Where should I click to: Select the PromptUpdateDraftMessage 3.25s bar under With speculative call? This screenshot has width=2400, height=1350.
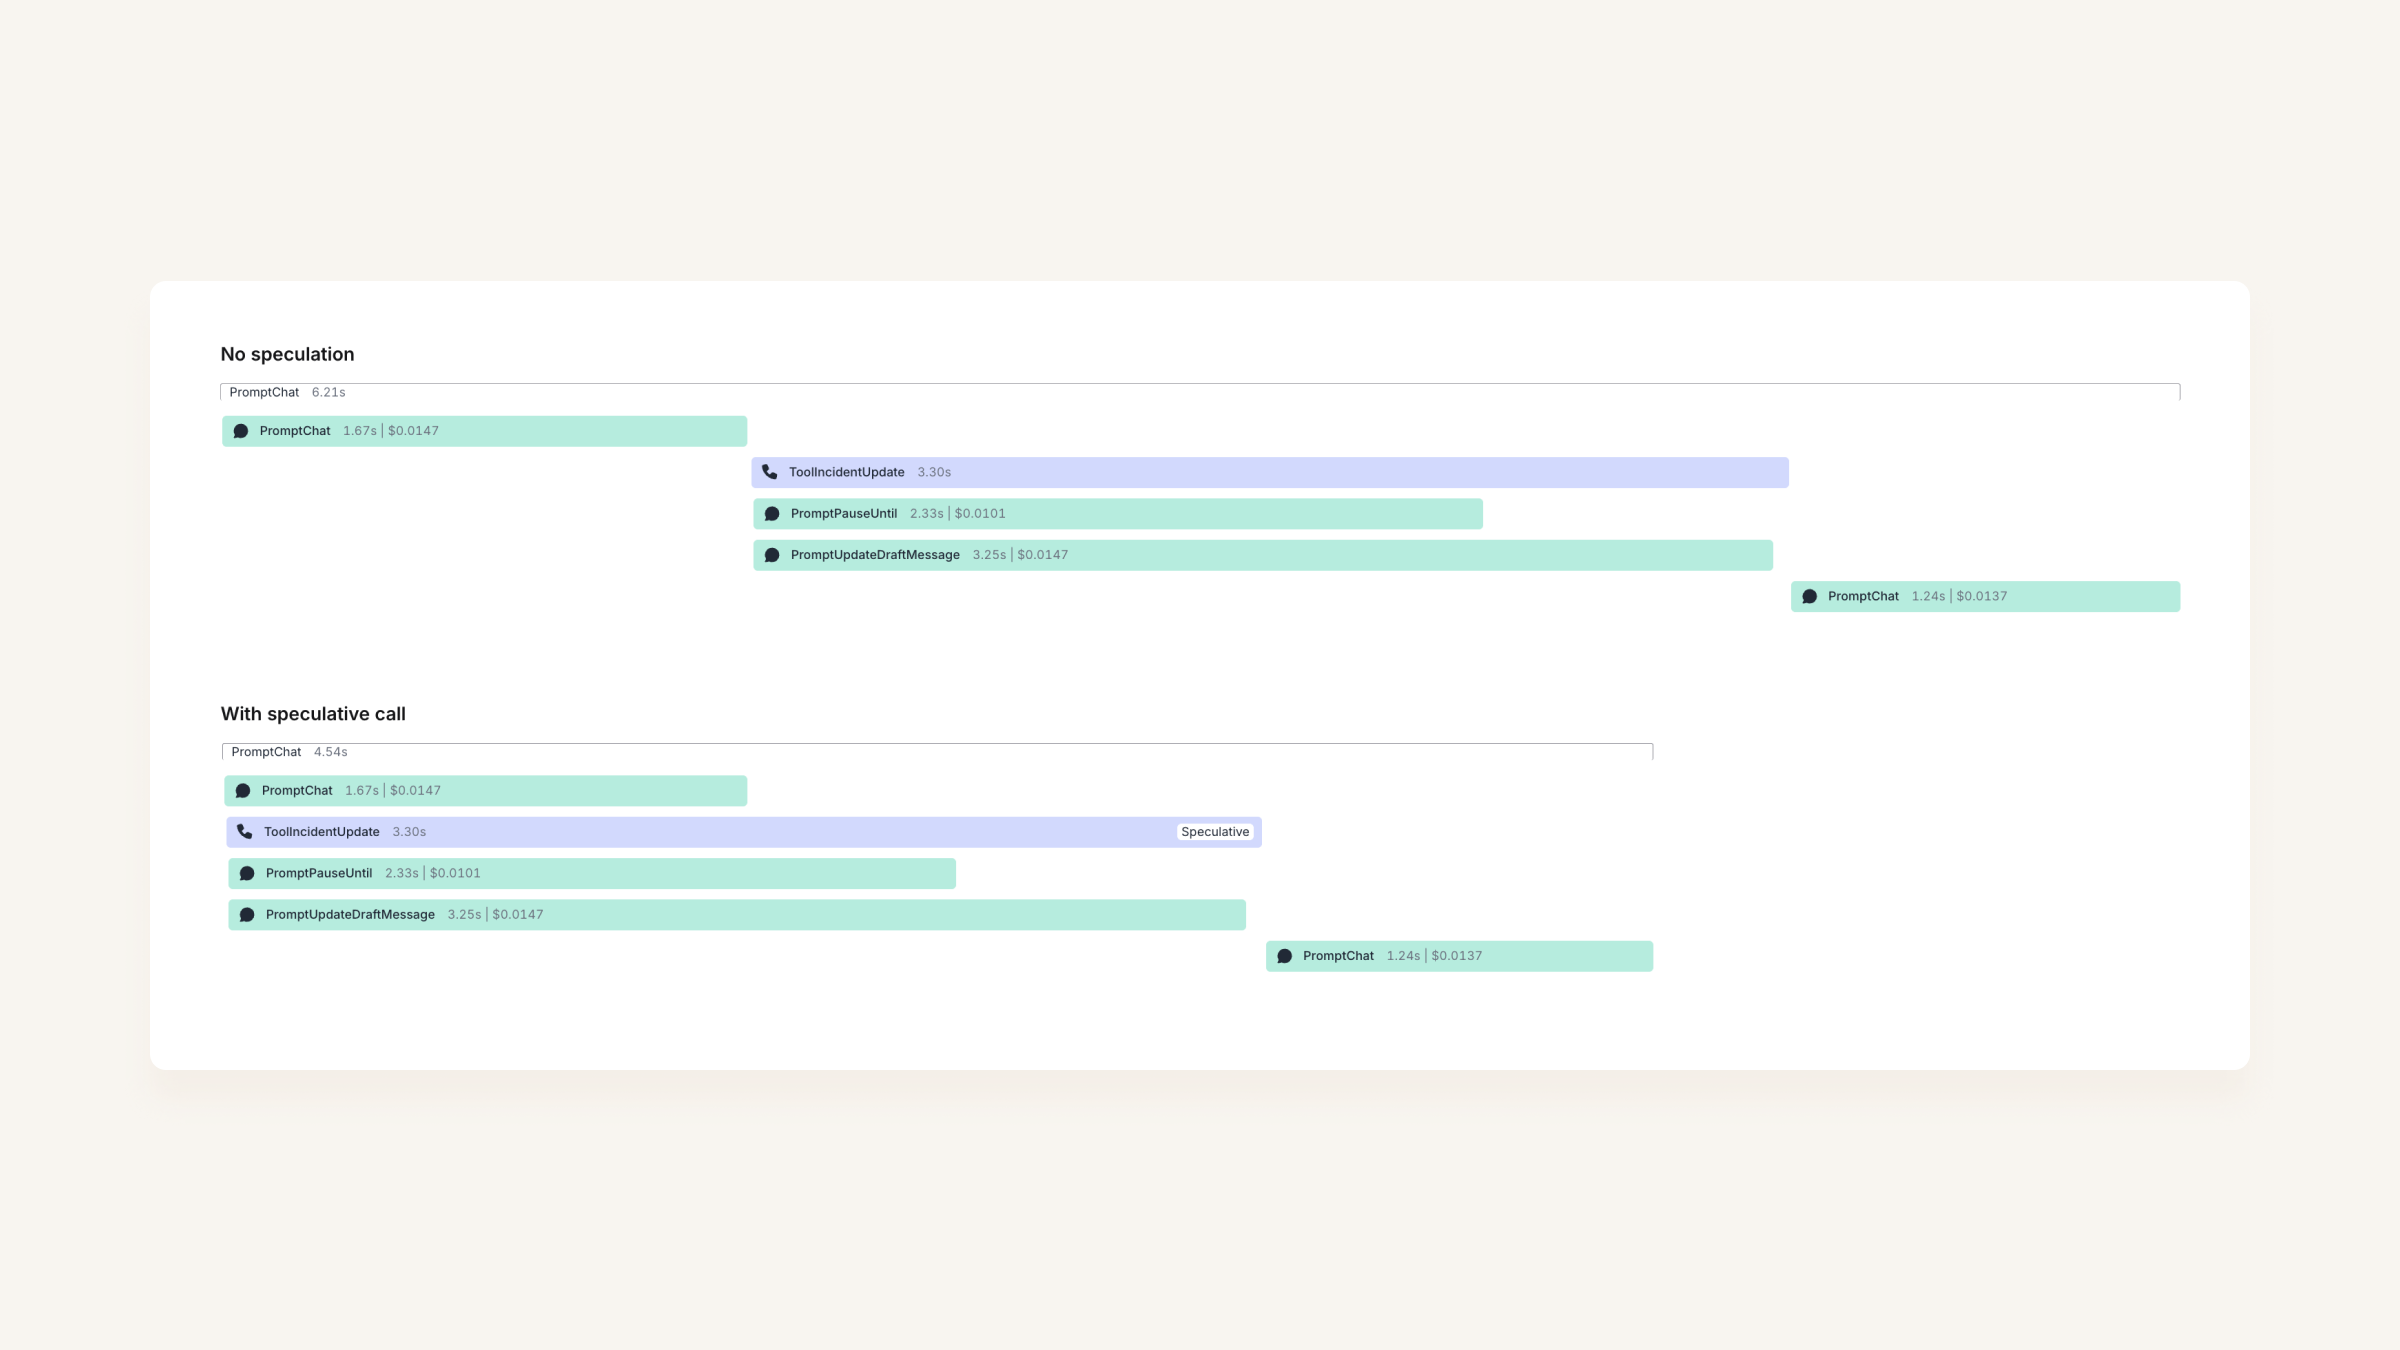click(737, 915)
